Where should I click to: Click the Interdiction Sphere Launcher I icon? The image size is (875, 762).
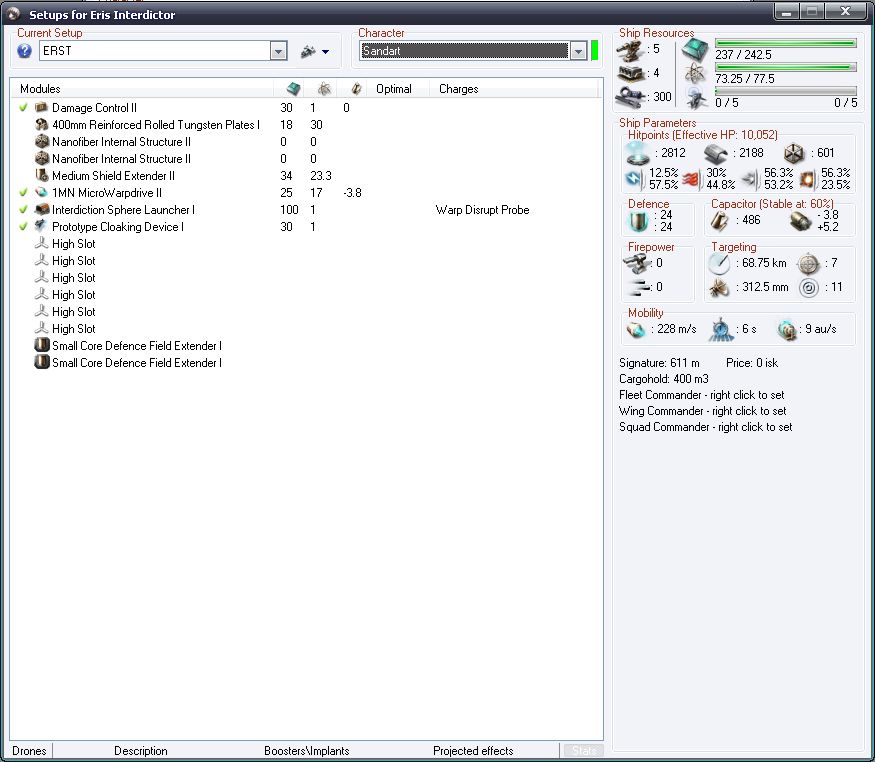pos(41,210)
